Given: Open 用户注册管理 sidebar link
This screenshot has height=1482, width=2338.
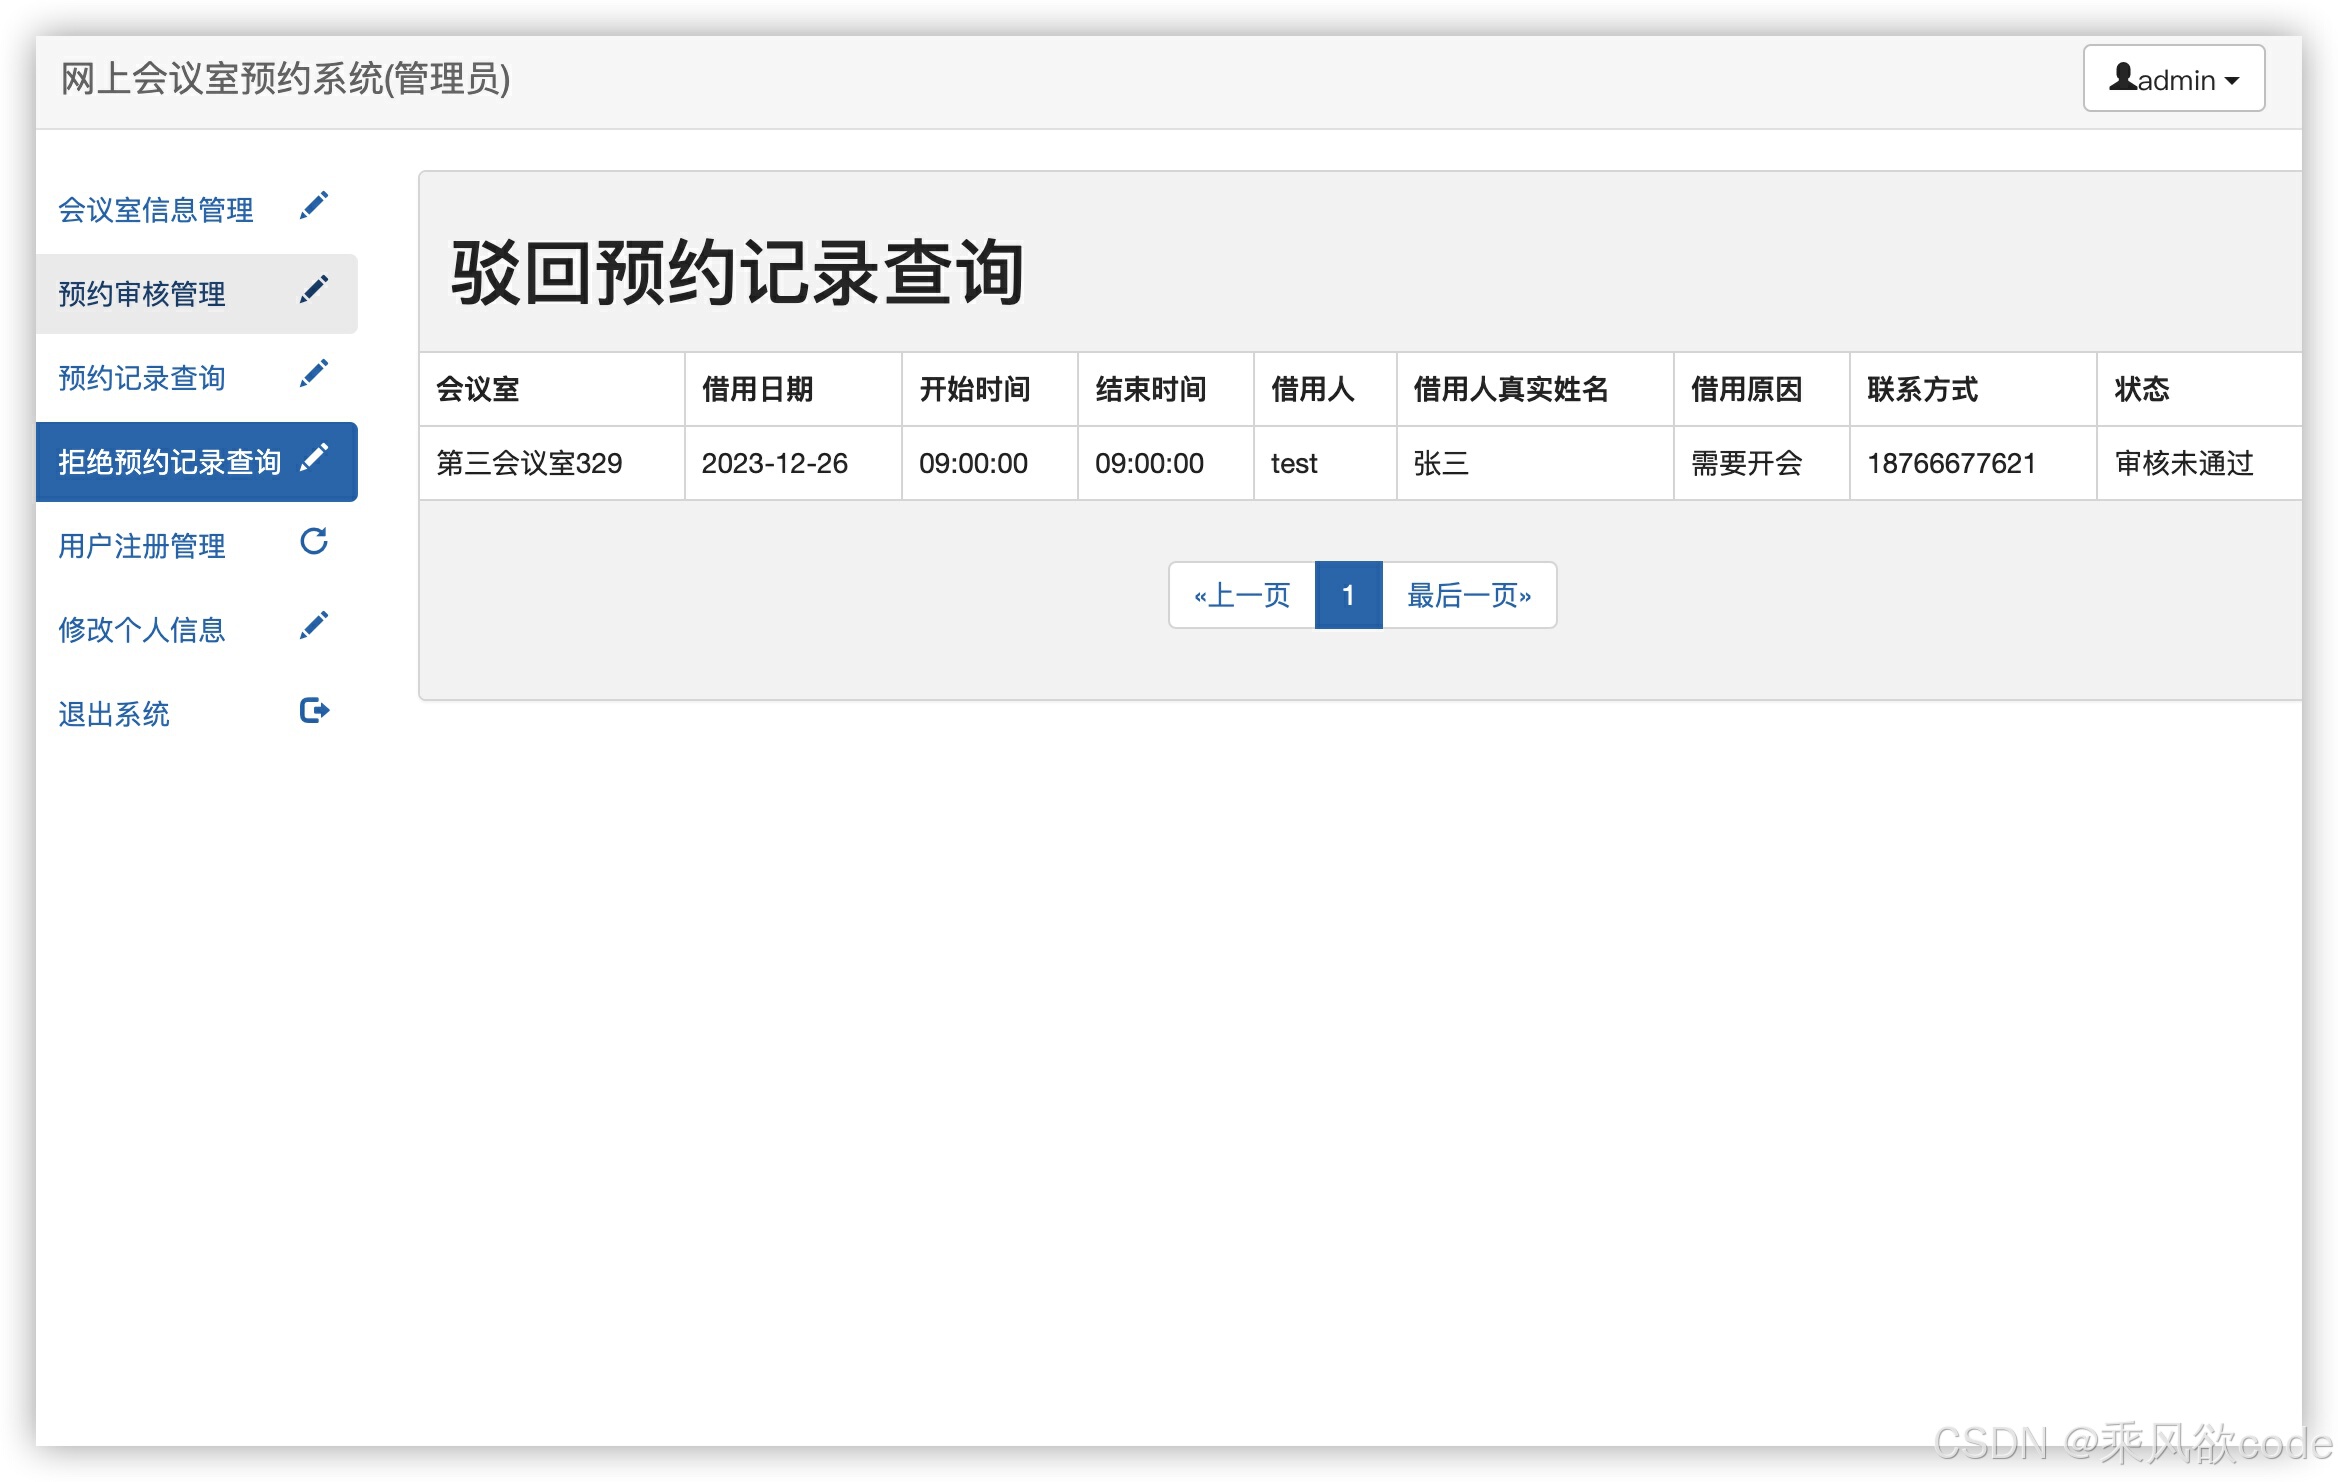Looking at the screenshot, I should pyautogui.click(x=141, y=546).
